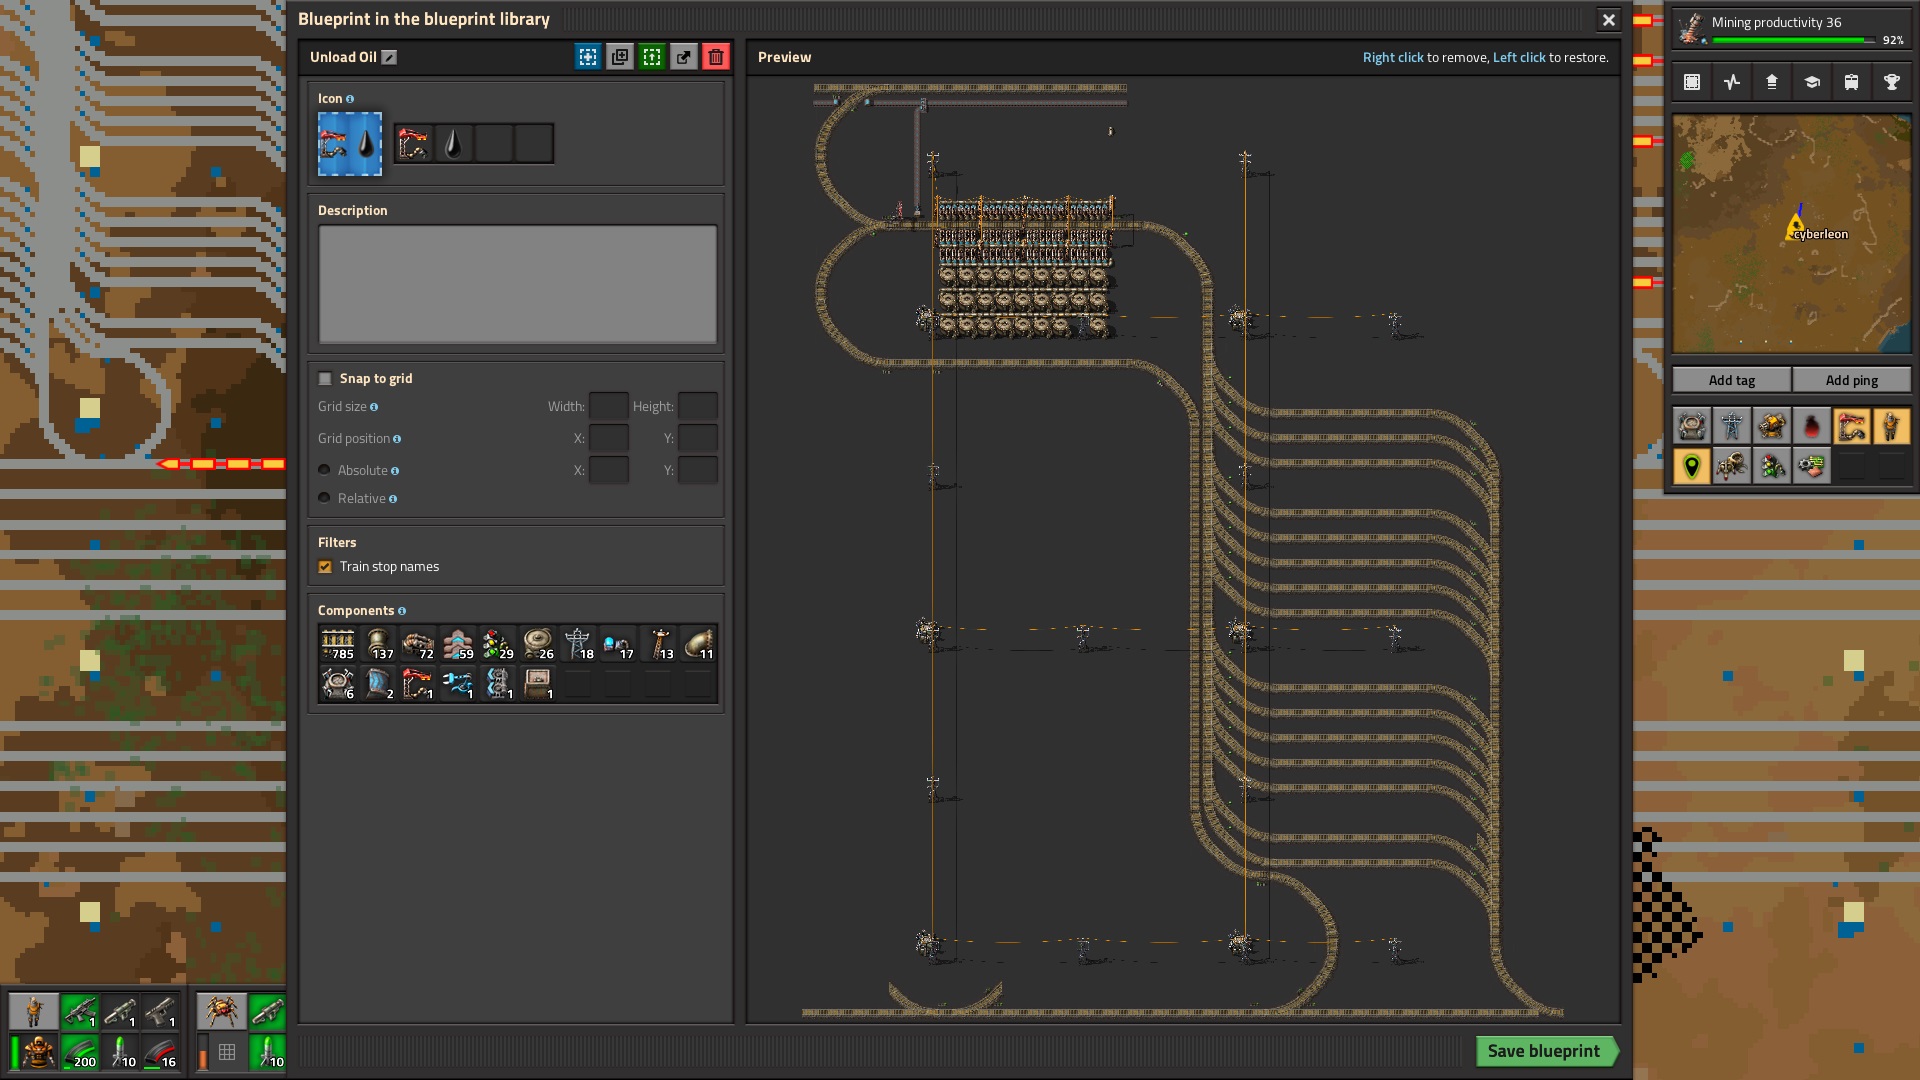This screenshot has height=1080, width=1920.
Task: Select the Relative radio option
Action: click(x=324, y=498)
